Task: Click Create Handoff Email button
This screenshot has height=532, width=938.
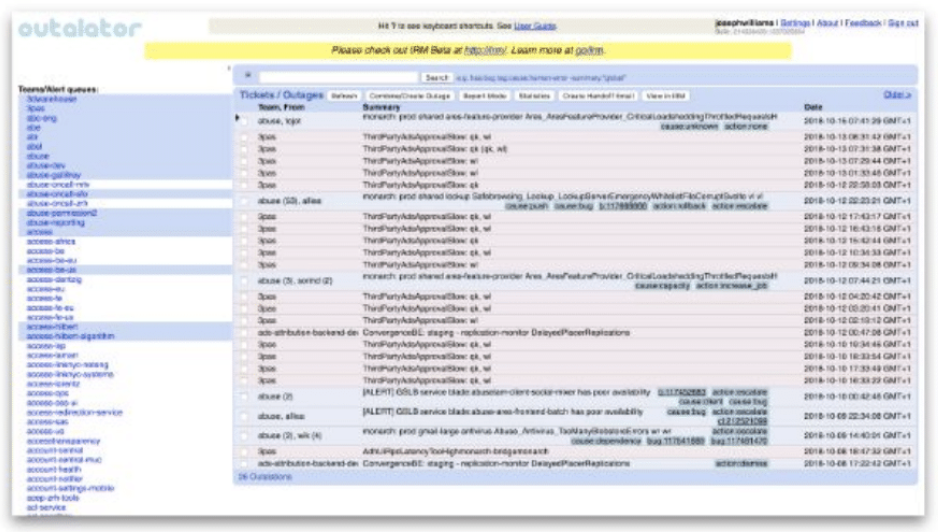Action: (598, 96)
